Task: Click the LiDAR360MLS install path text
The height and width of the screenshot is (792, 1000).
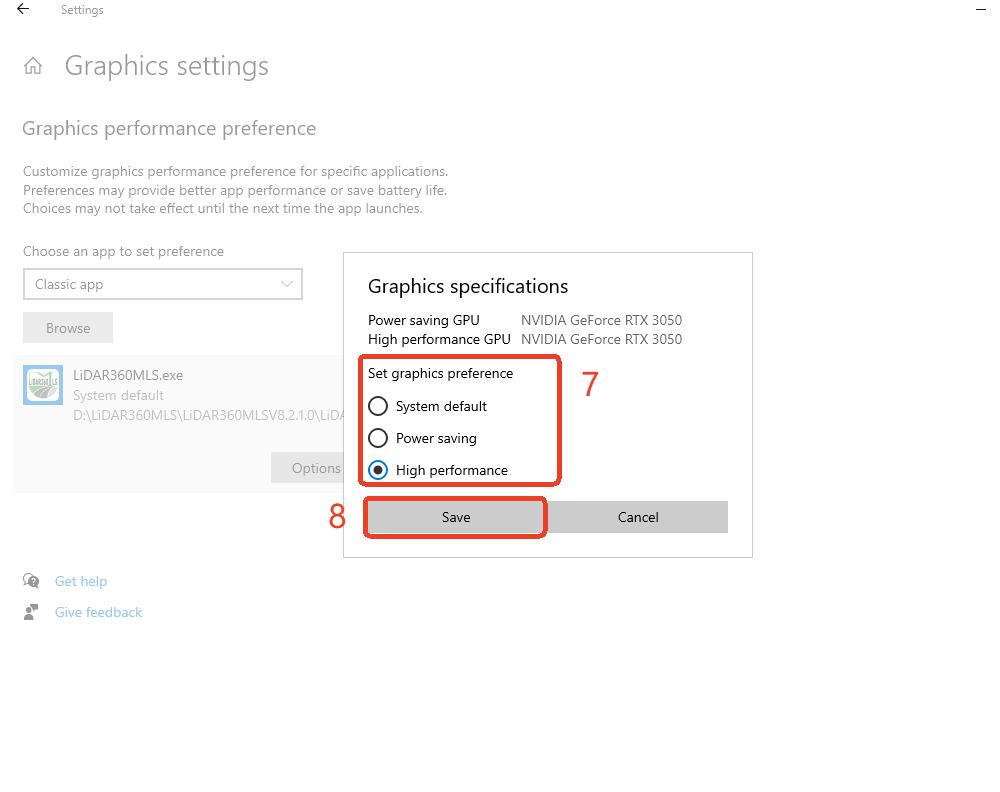Action: click(x=208, y=415)
